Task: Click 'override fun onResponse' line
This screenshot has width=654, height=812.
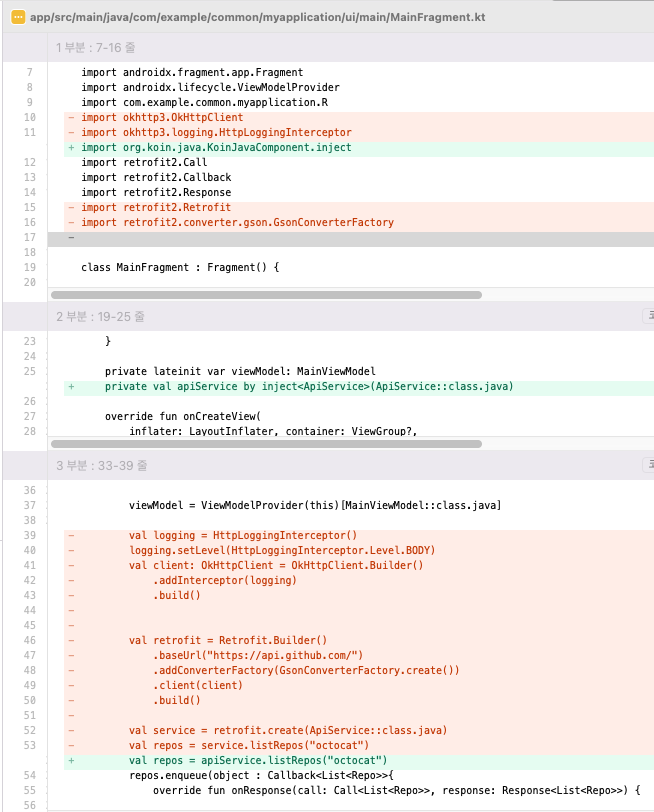Action: tap(397, 791)
